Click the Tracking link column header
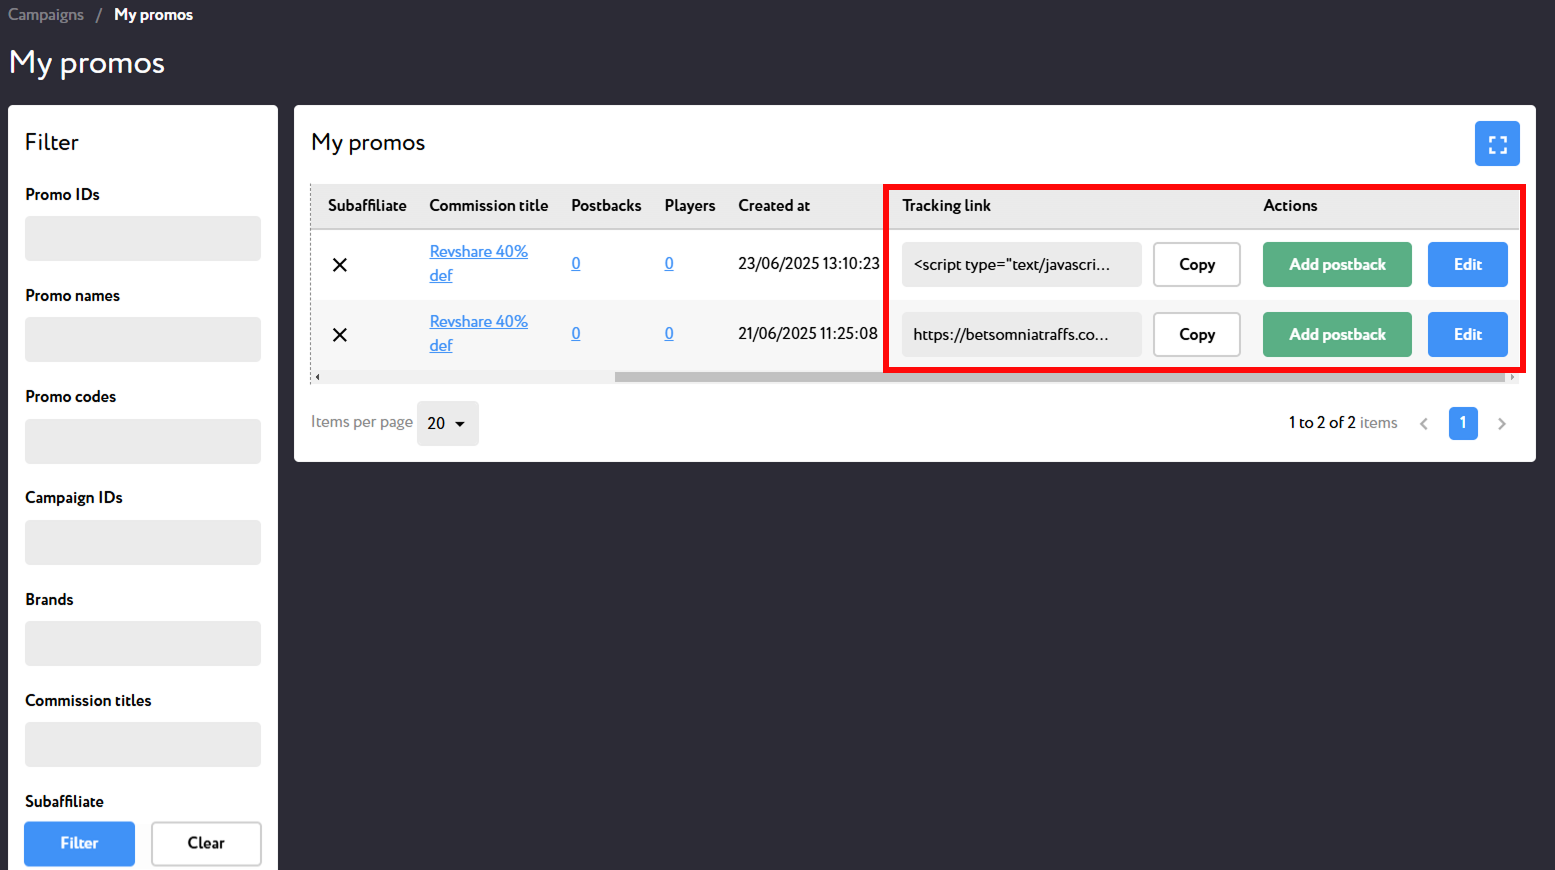 pyautogui.click(x=946, y=205)
